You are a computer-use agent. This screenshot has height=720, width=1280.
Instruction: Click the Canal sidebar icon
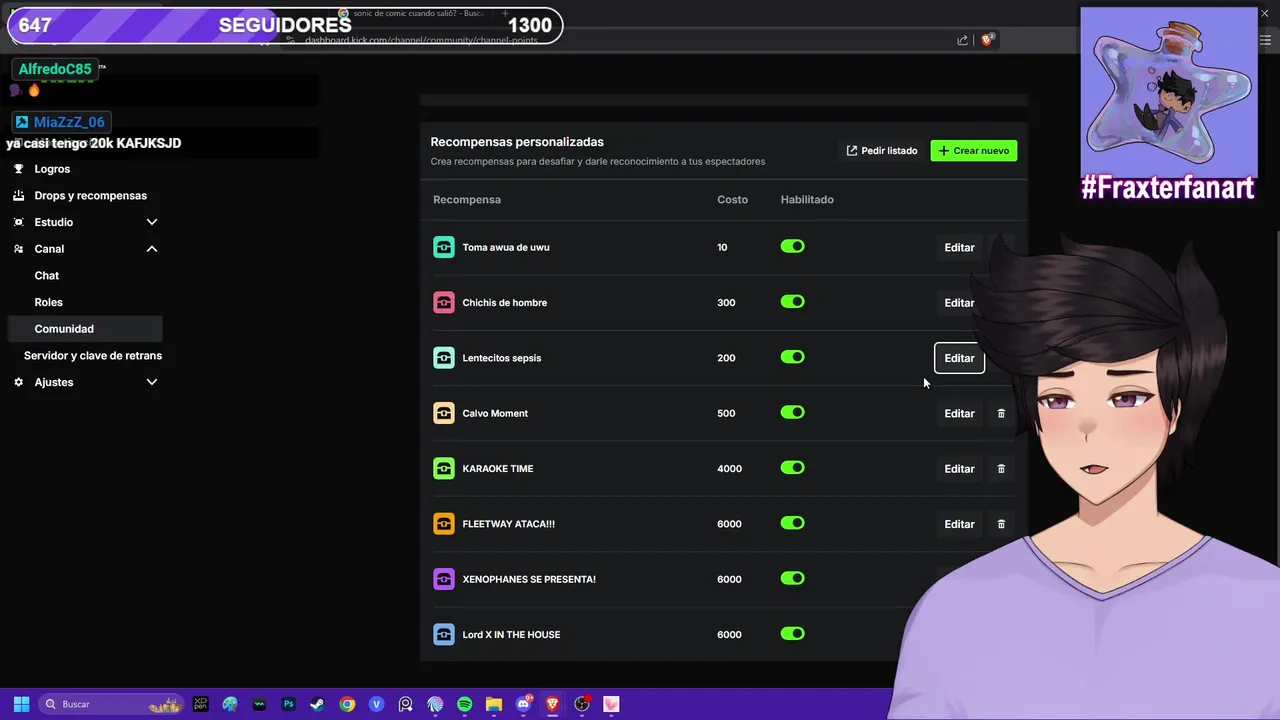coord(18,248)
